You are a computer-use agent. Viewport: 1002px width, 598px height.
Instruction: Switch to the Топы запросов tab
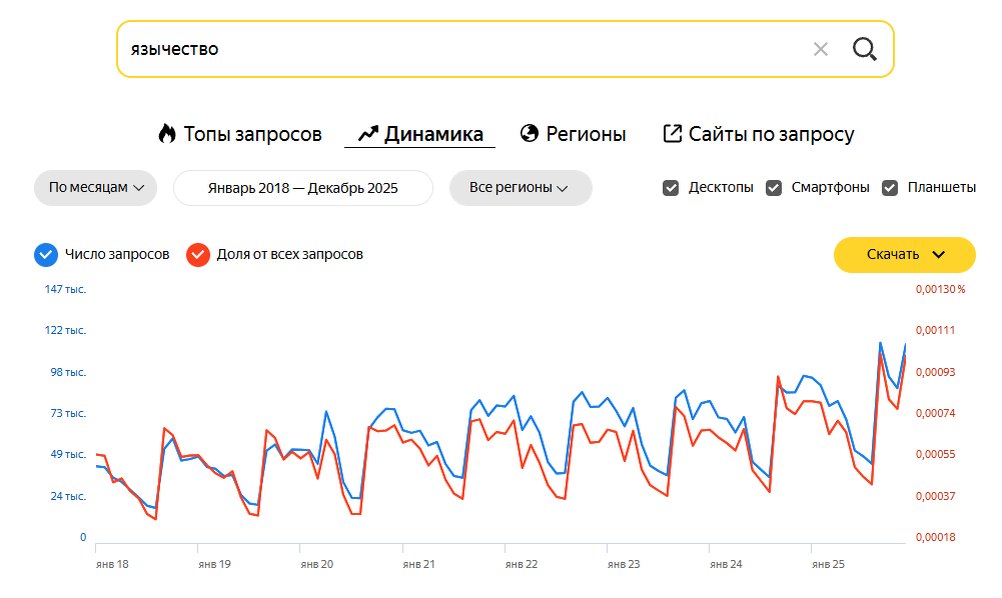(252, 134)
